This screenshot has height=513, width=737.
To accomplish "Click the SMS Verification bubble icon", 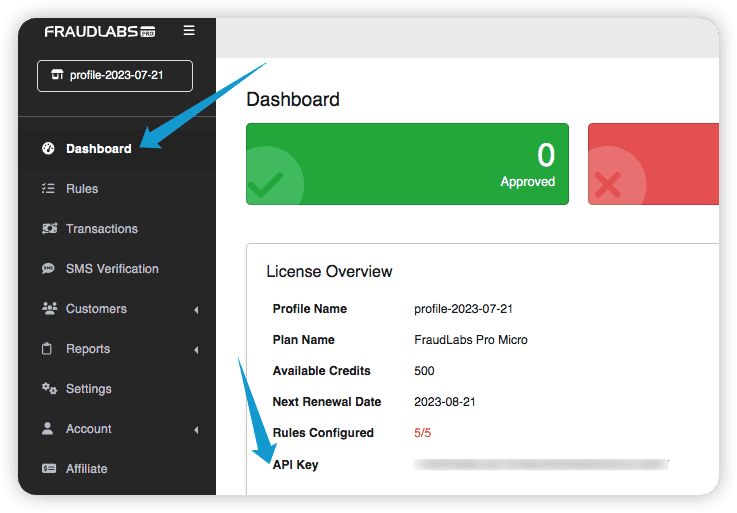I will coord(48,268).
